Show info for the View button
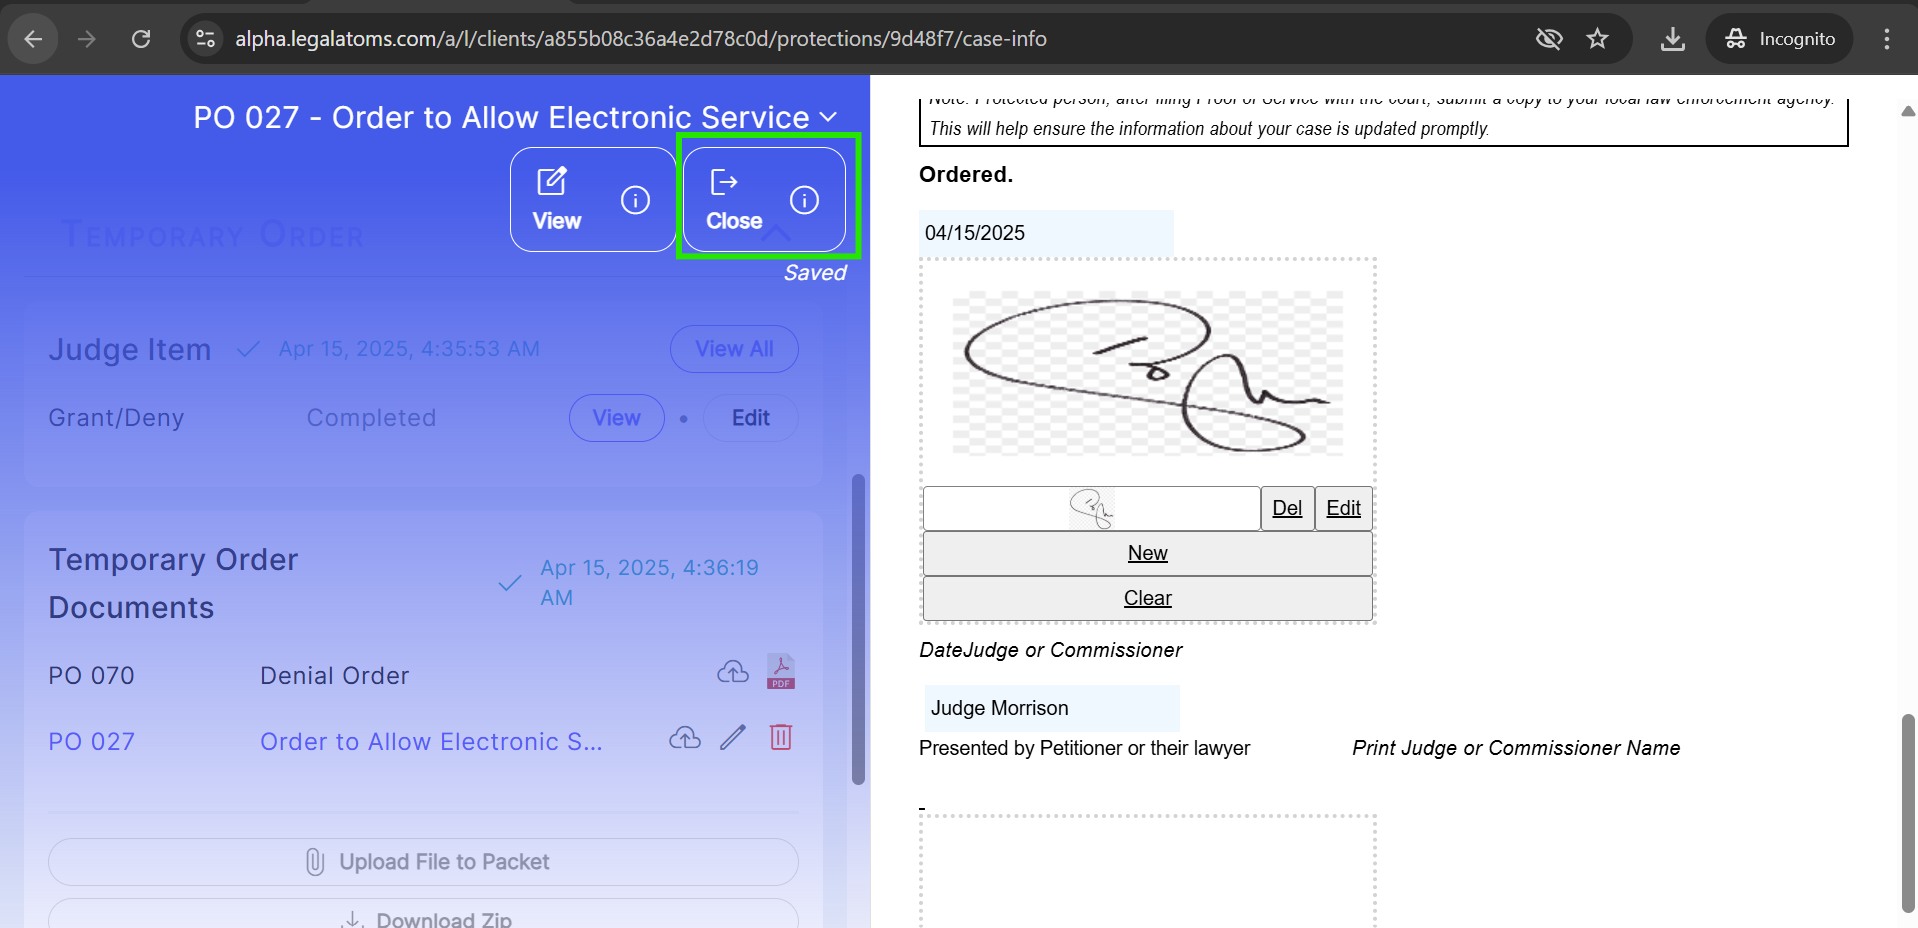The height and width of the screenshot is (928, 1918). coord(635,200)
